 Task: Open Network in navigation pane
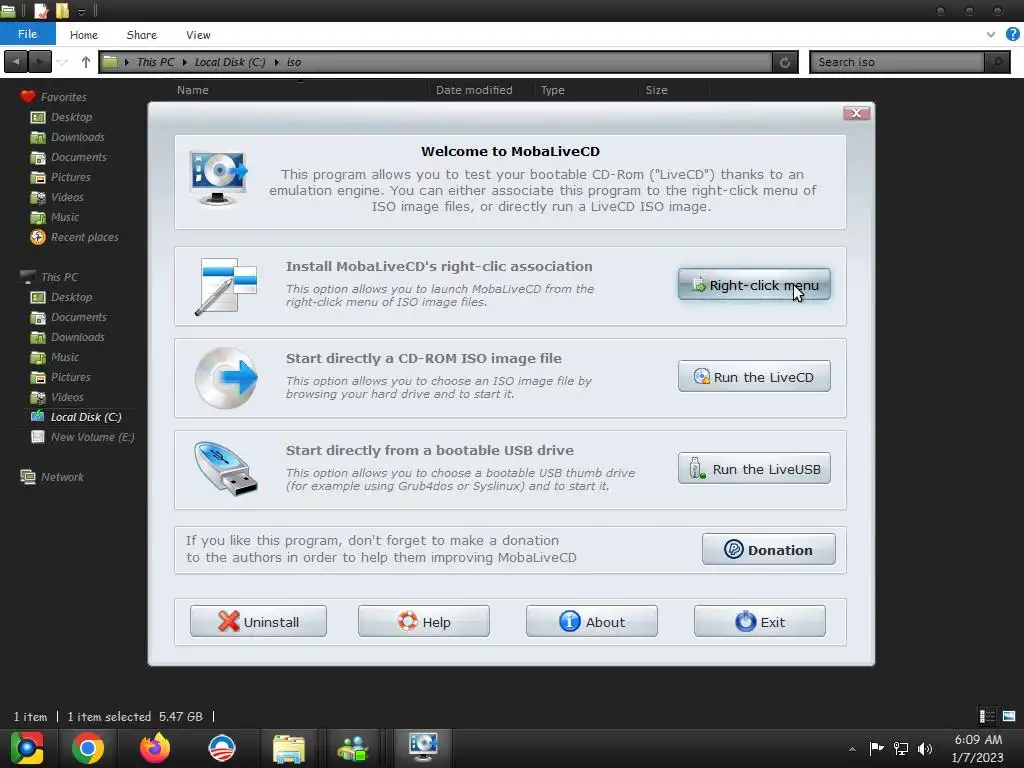pyautogui.click(x=62, y=477)
